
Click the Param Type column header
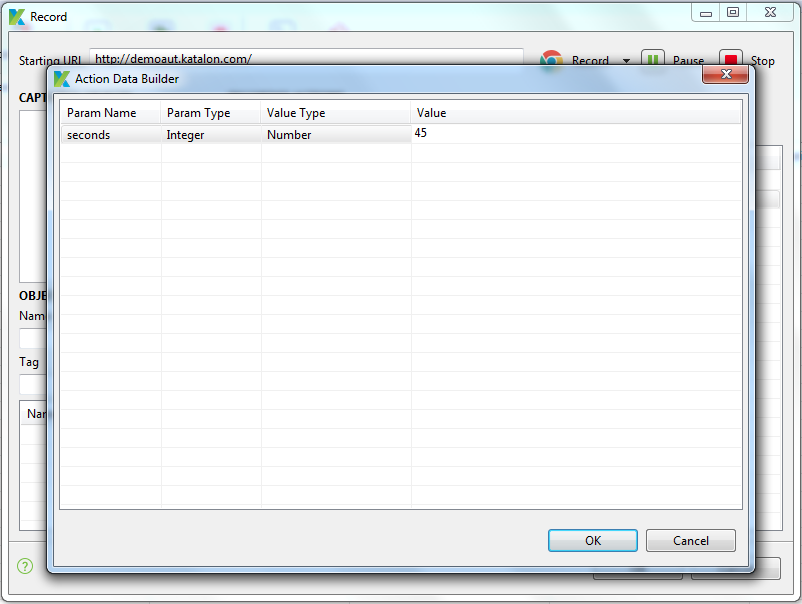211,113
